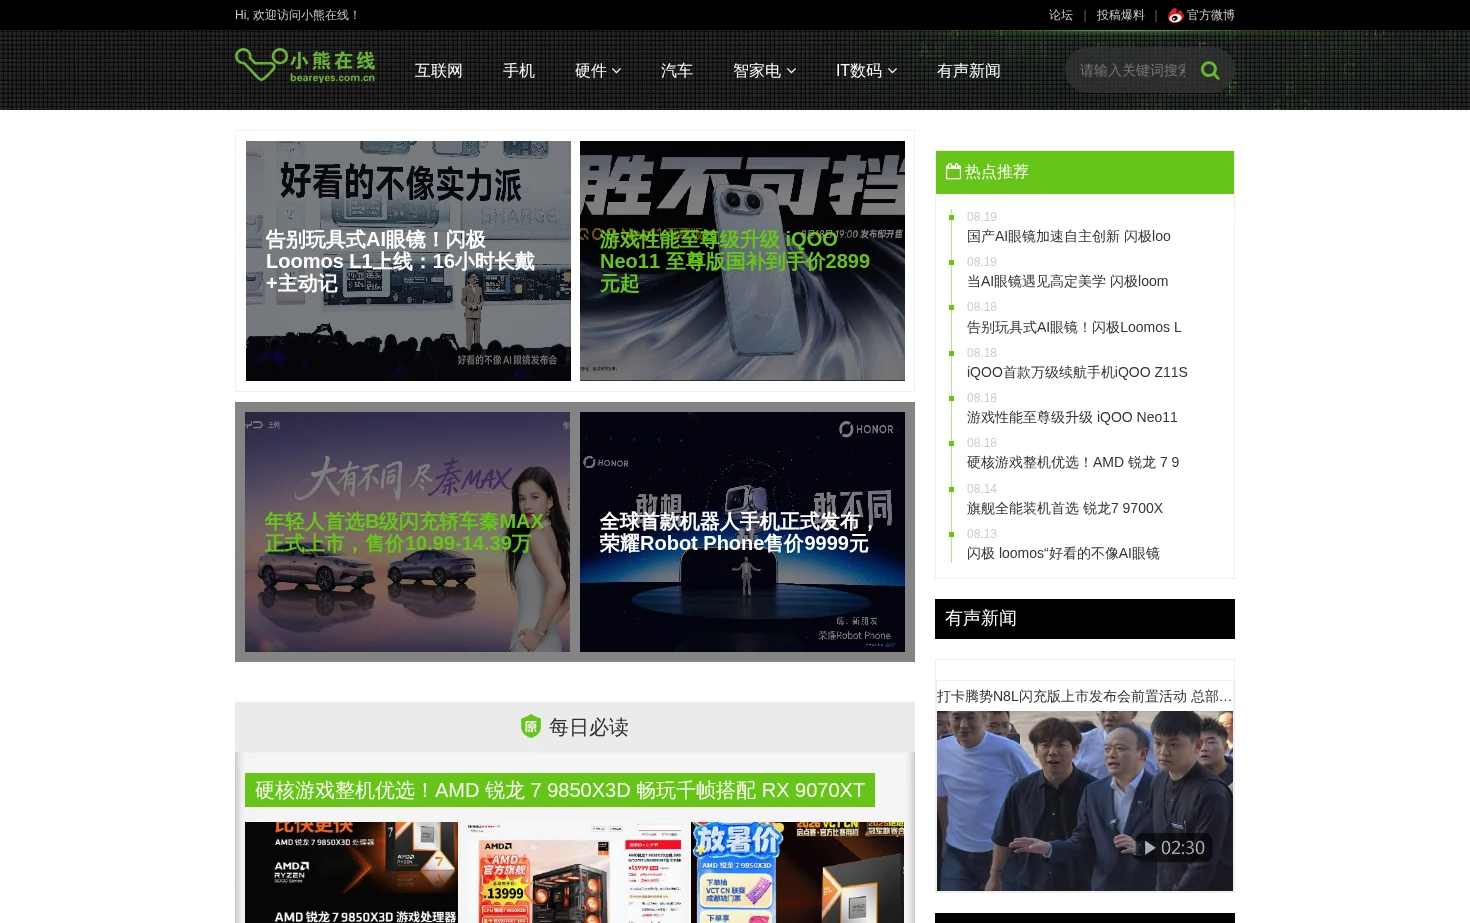This screenshot has height=923, width=1470.
Task: Open the iQOO Neo11 至尊版 feature article
Action: pyautogui.click(x=742, y=261)
